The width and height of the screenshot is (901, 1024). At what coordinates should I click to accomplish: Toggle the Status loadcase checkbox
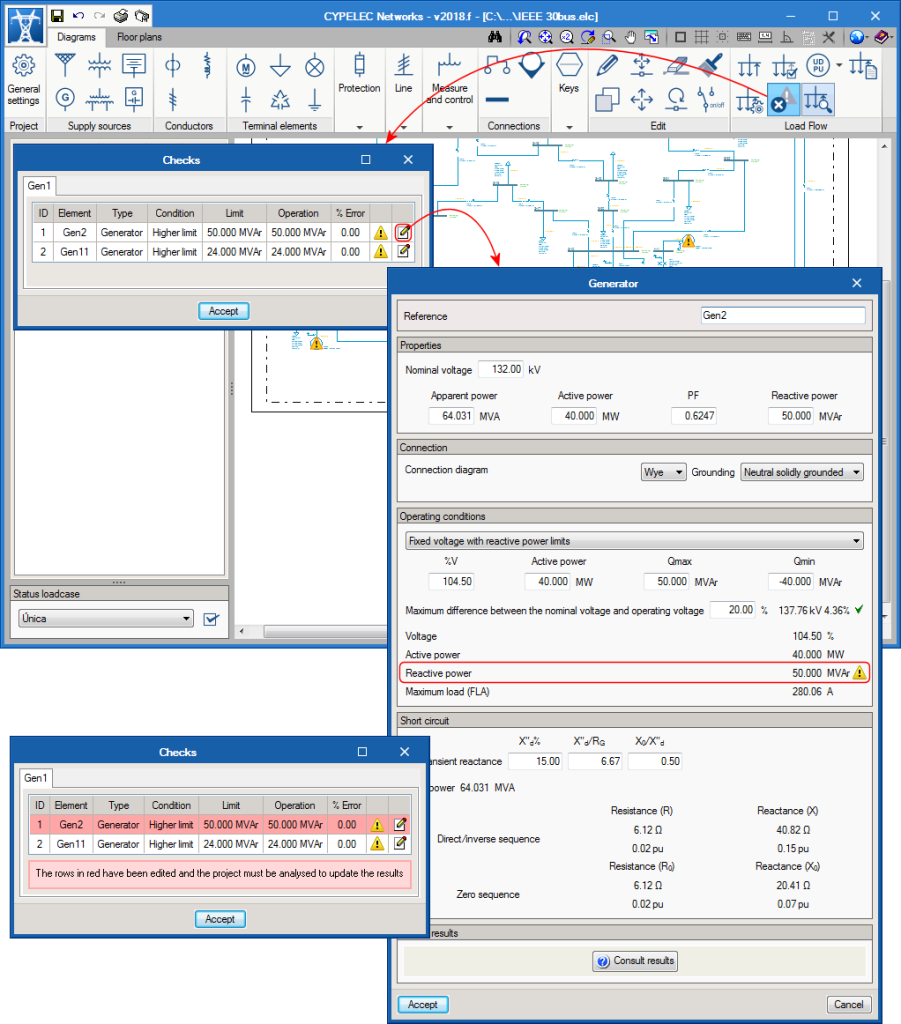(x=211, y=618)
